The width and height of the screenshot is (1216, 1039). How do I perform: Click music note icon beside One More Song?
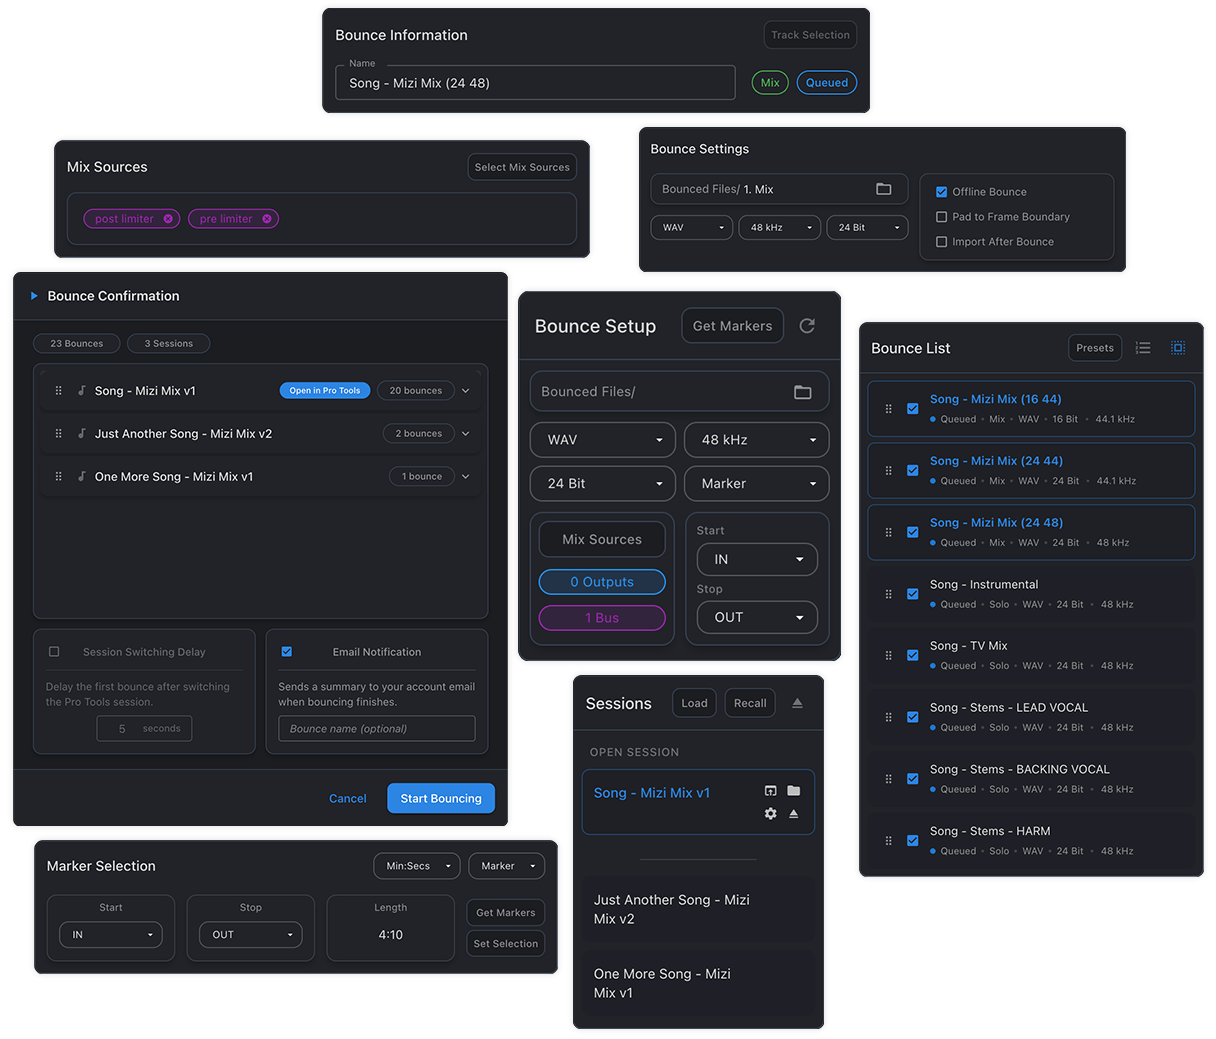82,477
